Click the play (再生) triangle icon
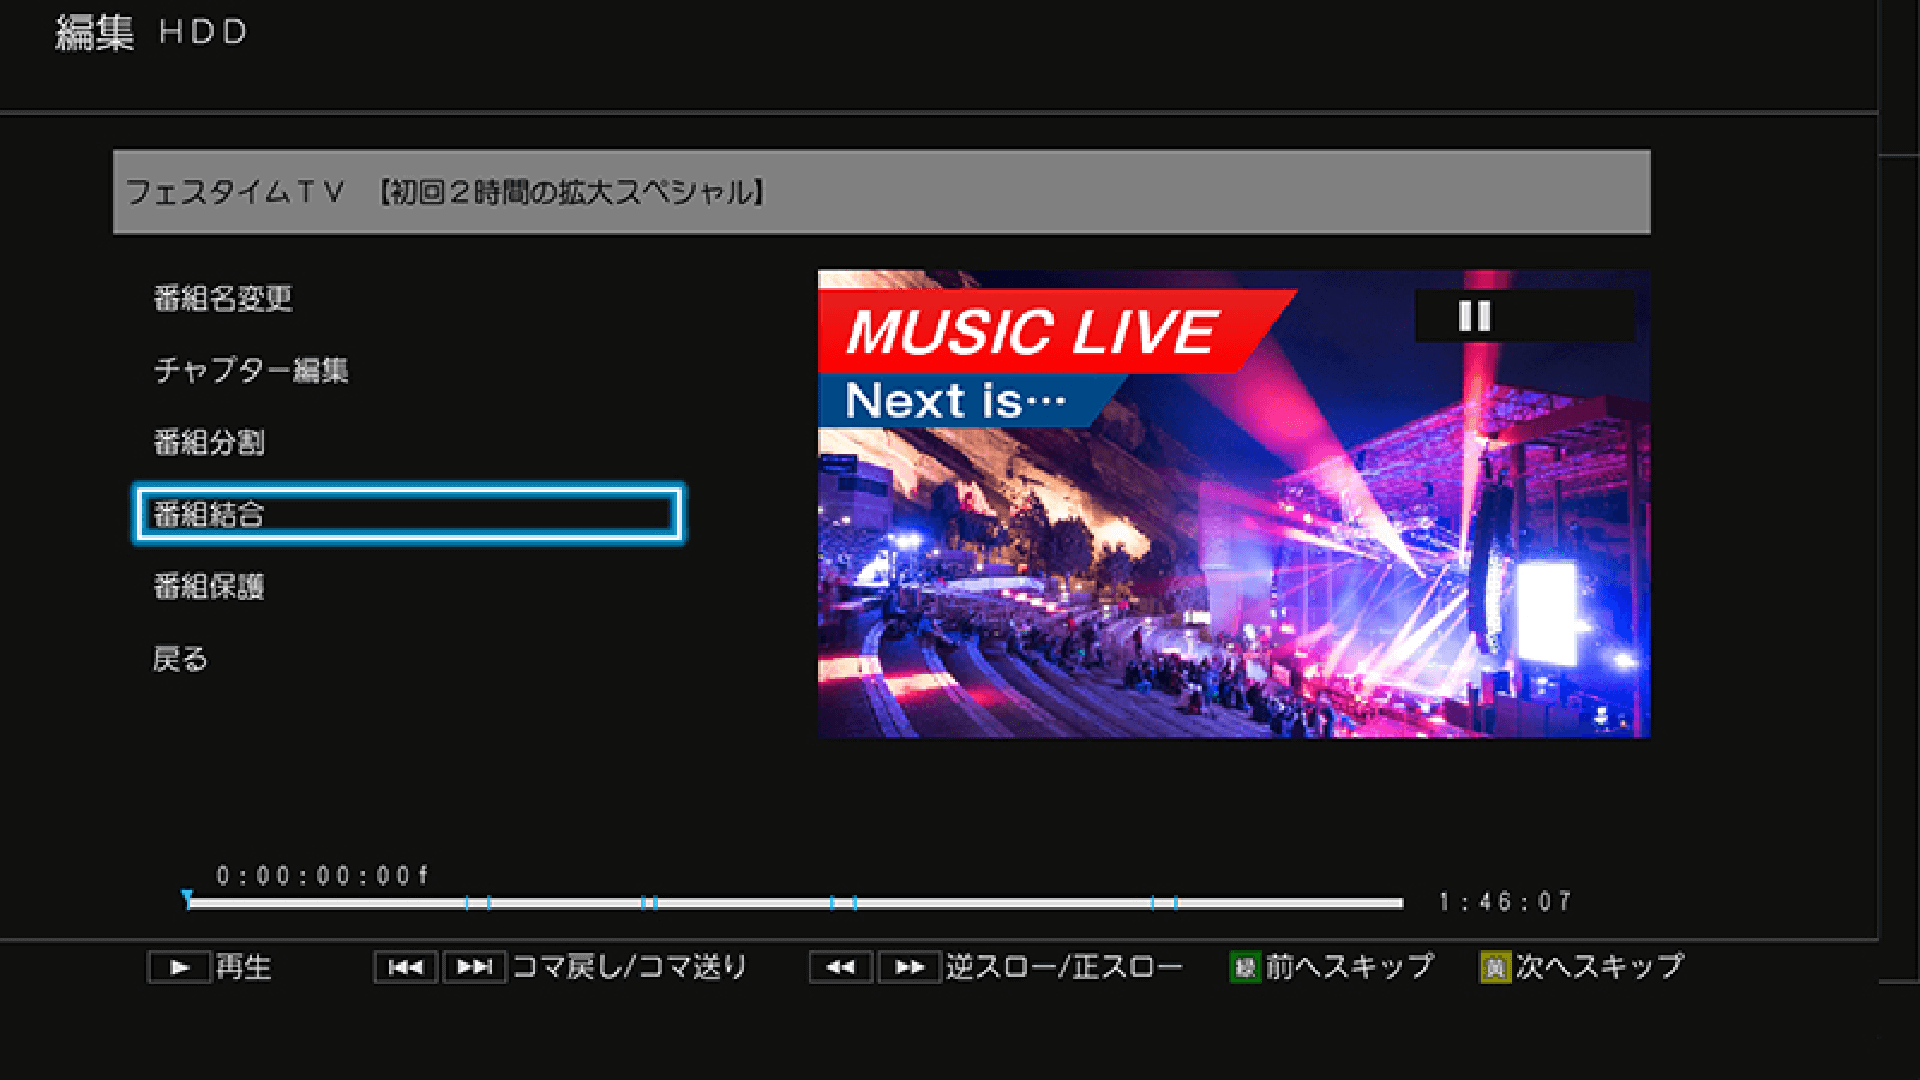This screenshot has height=1080, width=1920. pyautogui.click(x=179, y=967)
